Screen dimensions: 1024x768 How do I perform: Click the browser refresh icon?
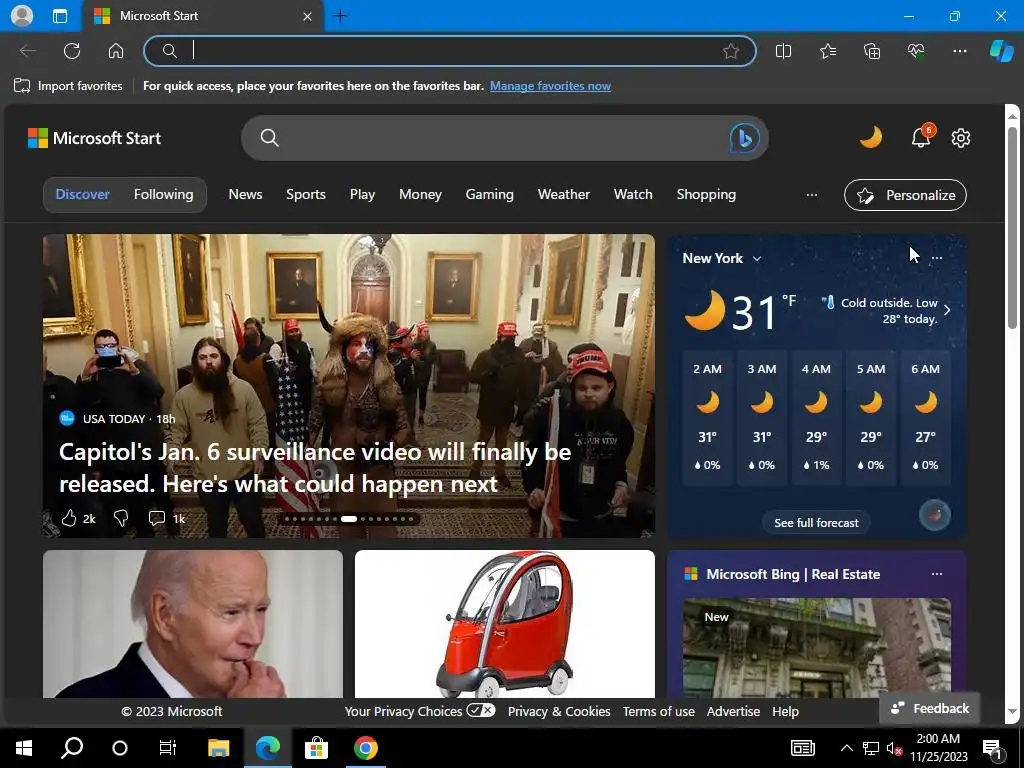[72, 51]
